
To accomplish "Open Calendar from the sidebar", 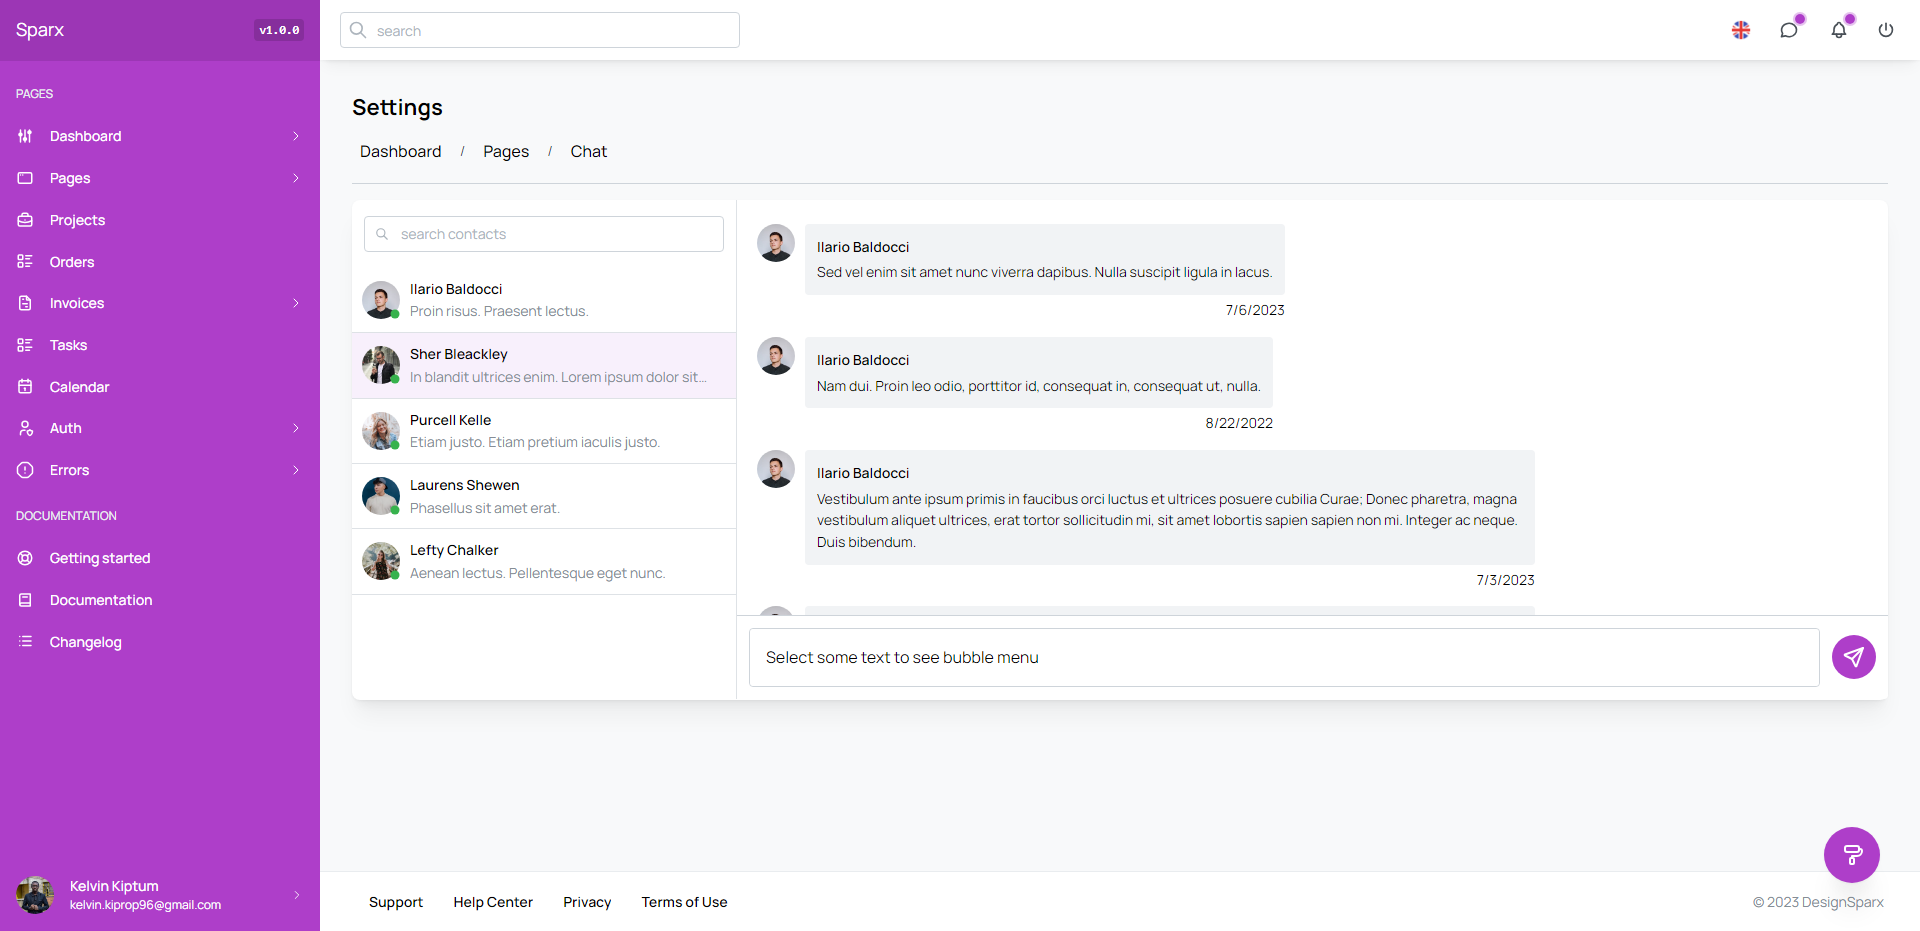I will pos(79,387).
